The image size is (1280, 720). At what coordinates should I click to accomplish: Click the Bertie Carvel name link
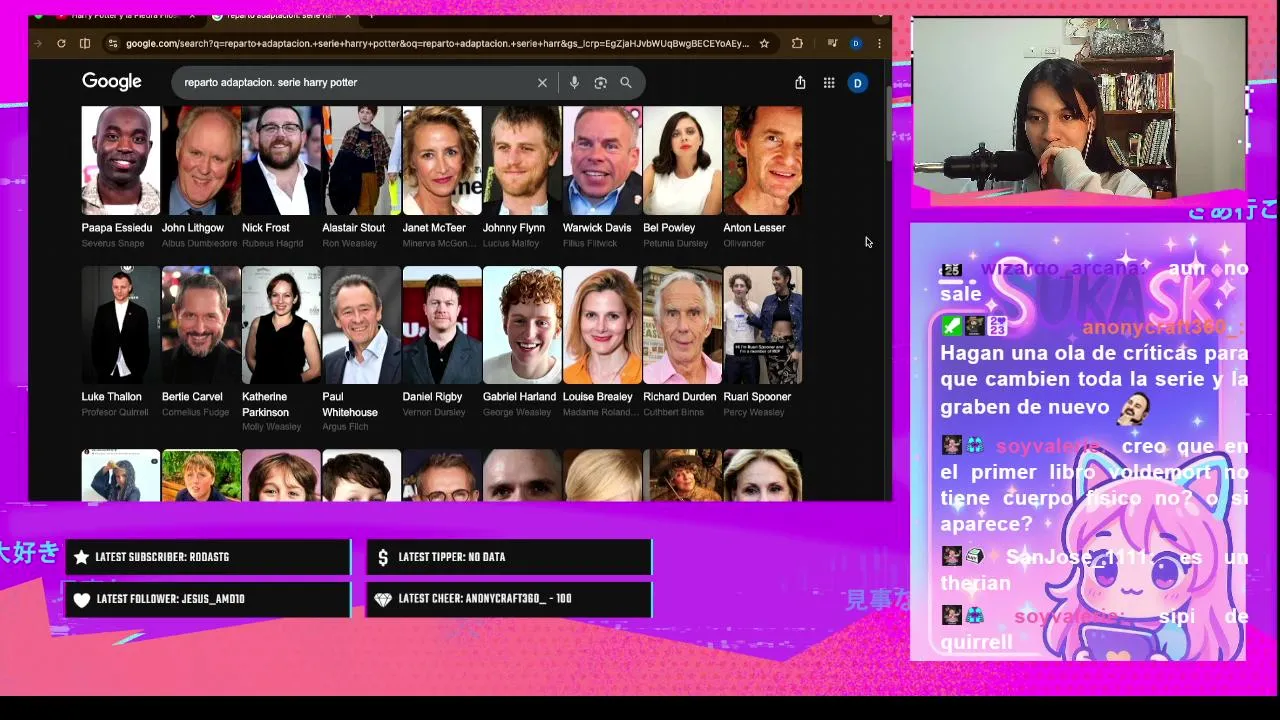(192, 397)
